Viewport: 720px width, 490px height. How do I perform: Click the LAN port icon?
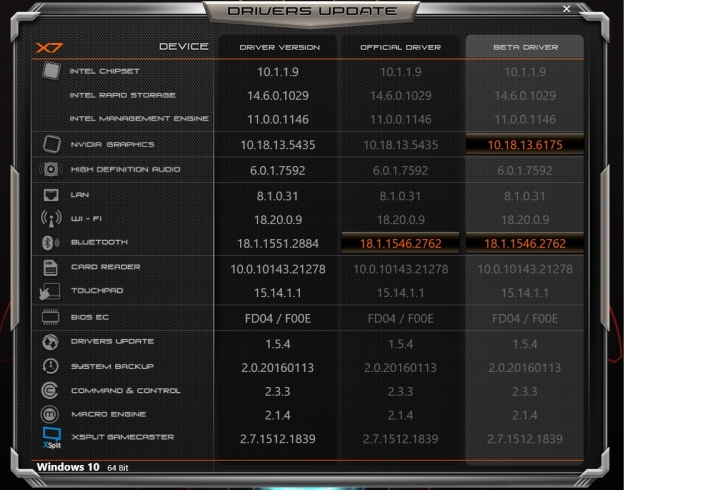(x=51, y=195)
